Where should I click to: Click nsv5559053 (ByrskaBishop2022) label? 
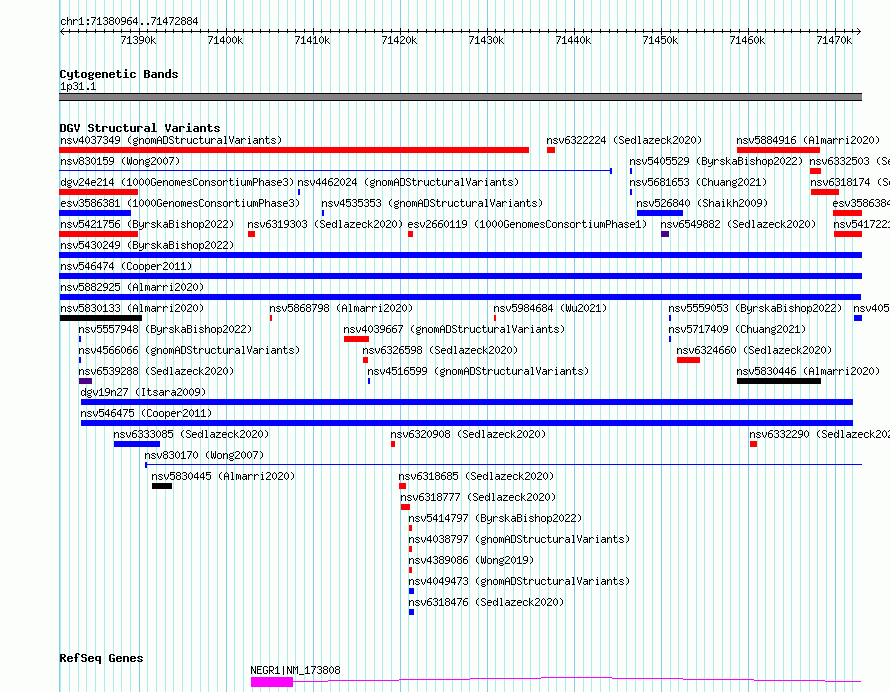coord(755,308)
